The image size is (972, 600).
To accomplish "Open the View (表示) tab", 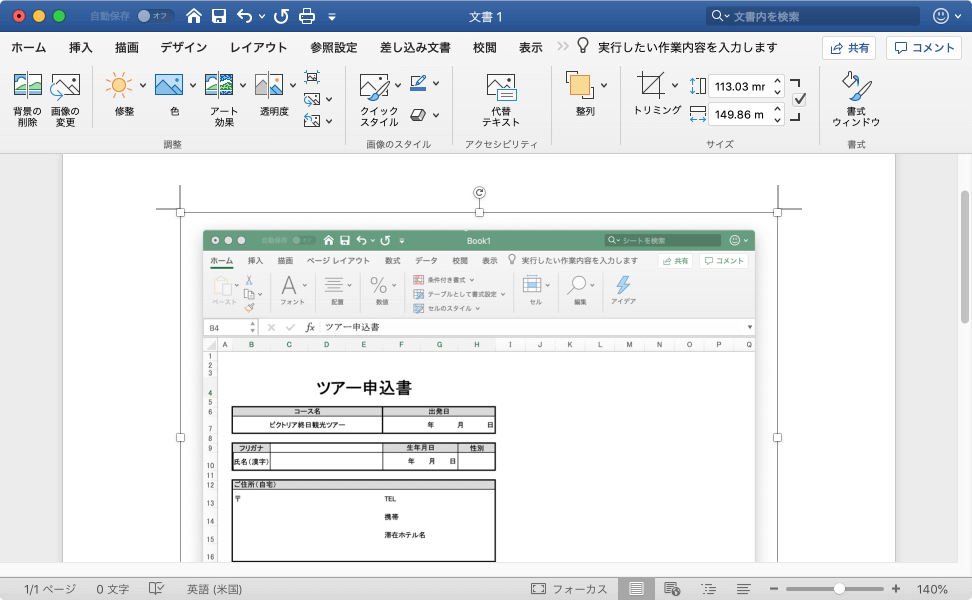I will (x=531, y=47).
